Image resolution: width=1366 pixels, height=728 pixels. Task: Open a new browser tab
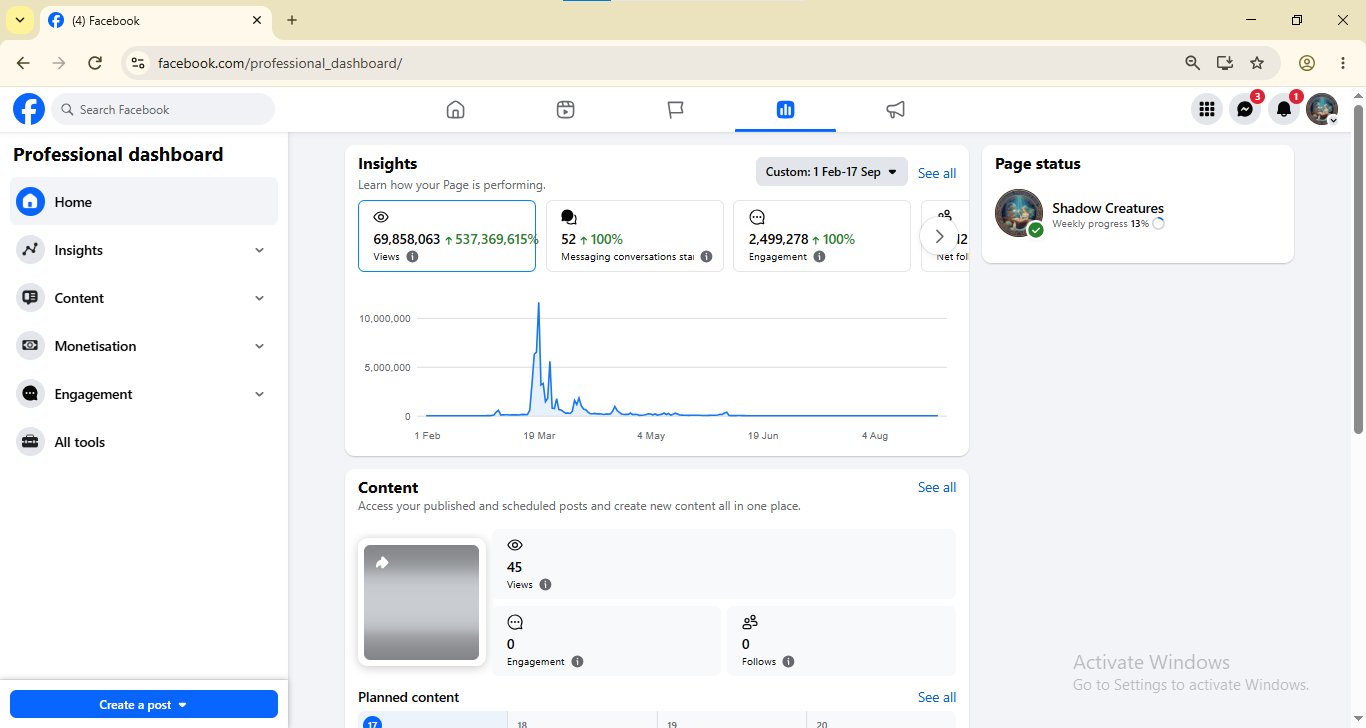pyautogui.click(x=292, y=20)
